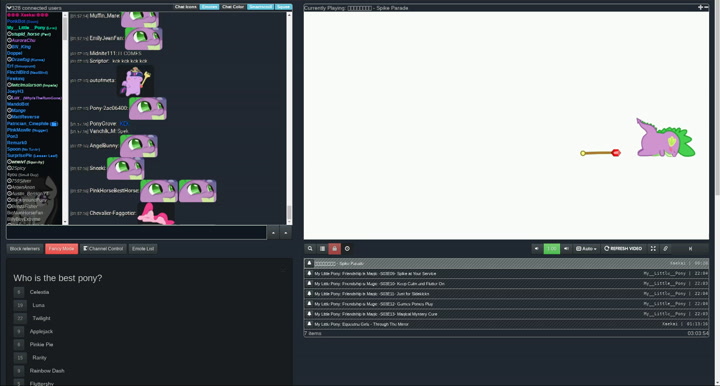Screen dimensions: 720x386
Task: Open the Emote List button
Action: [143, 248]
